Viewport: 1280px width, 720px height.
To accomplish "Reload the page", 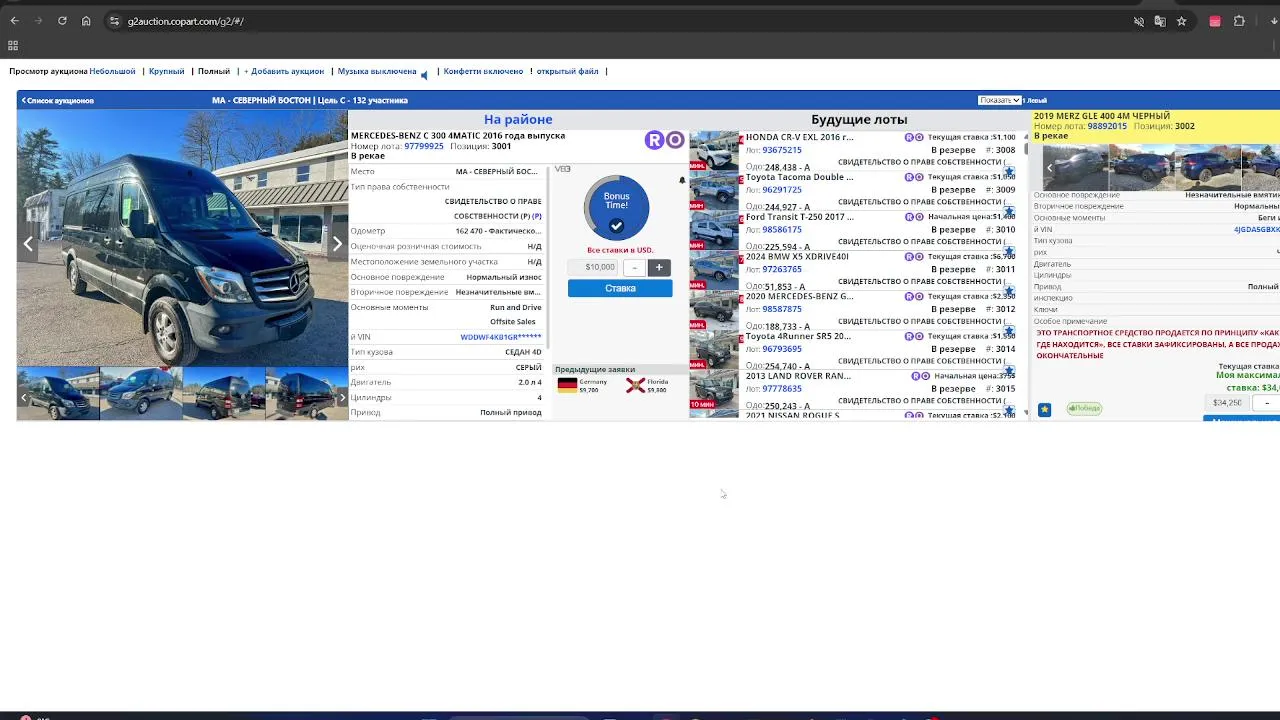I will point(62,21).
